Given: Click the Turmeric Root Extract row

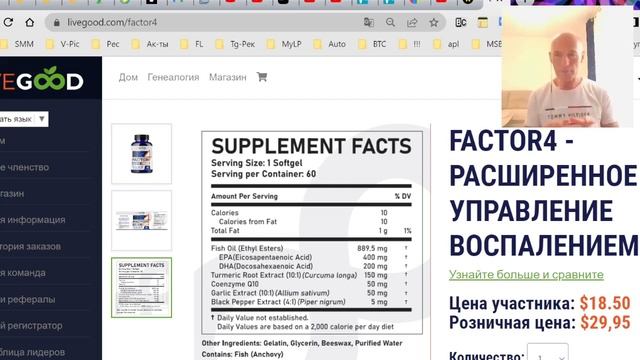Looking at the screenshot, I should [x=311, y=275].
